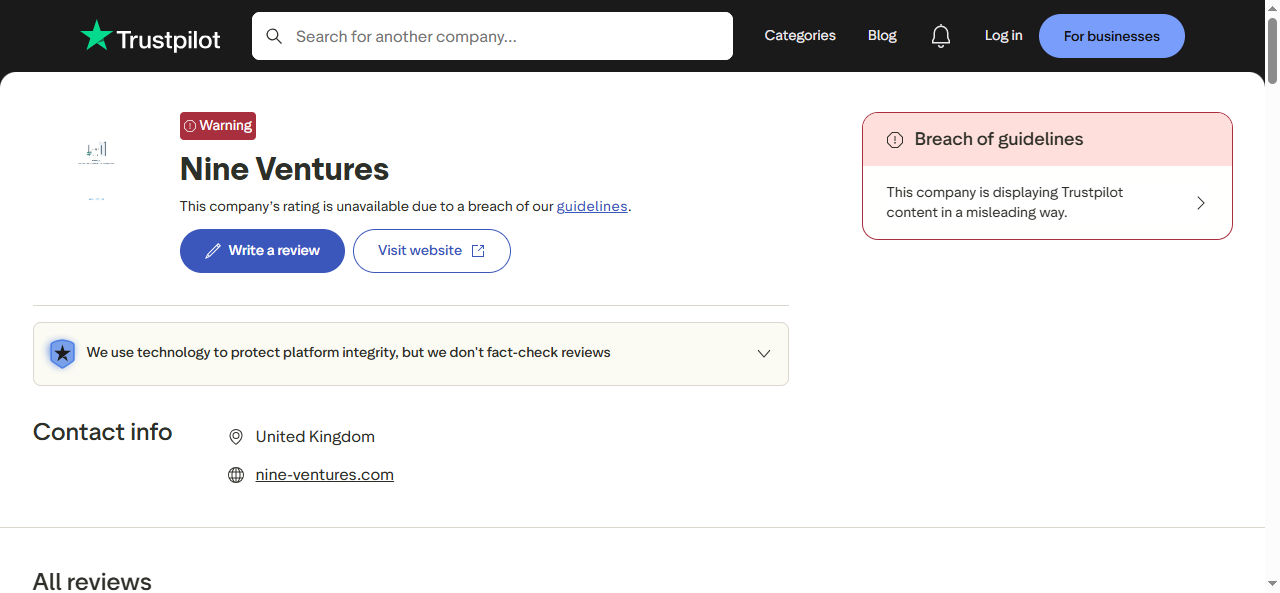This screenshot has height=593, width=1280.
Task: Click inside the company search field
Action: pyautogui.click(x=450, y=36)
